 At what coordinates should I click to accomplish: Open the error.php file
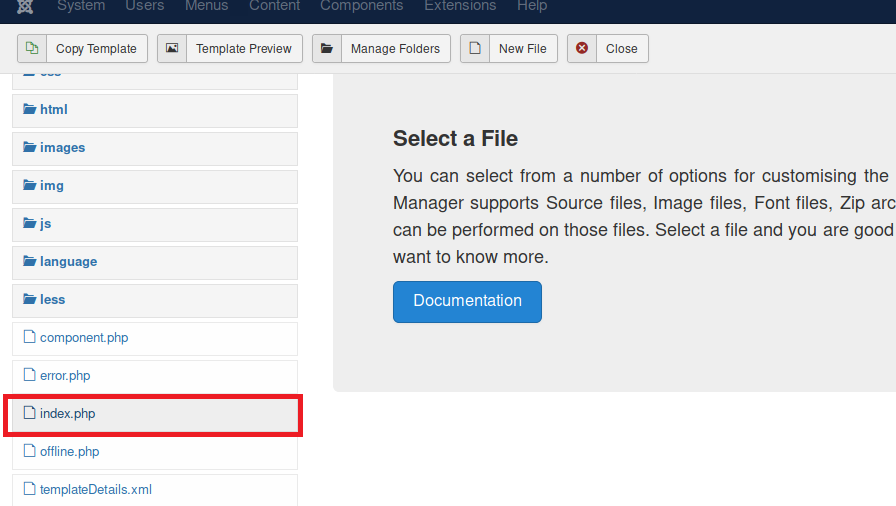coord(65,376)
